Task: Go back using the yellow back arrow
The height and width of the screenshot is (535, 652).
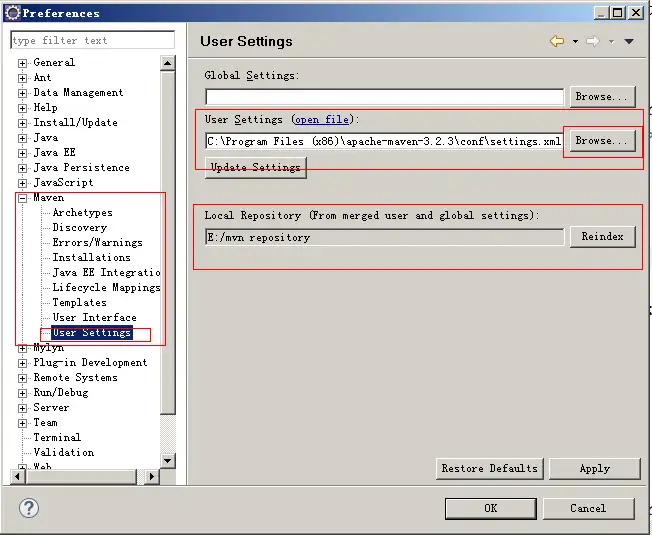Action: click(x=557, y=41)
